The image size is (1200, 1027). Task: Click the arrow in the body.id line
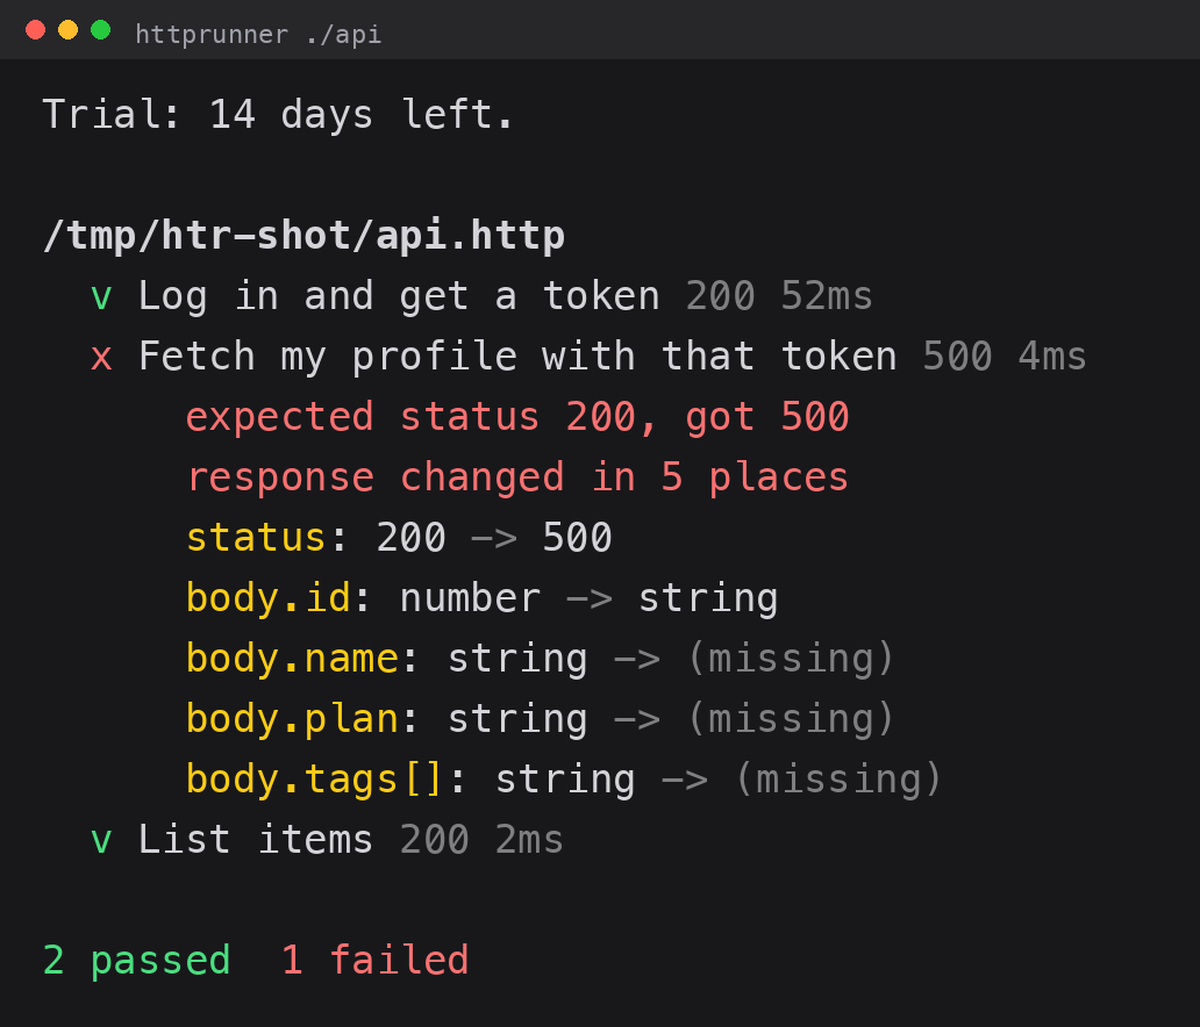589,599
